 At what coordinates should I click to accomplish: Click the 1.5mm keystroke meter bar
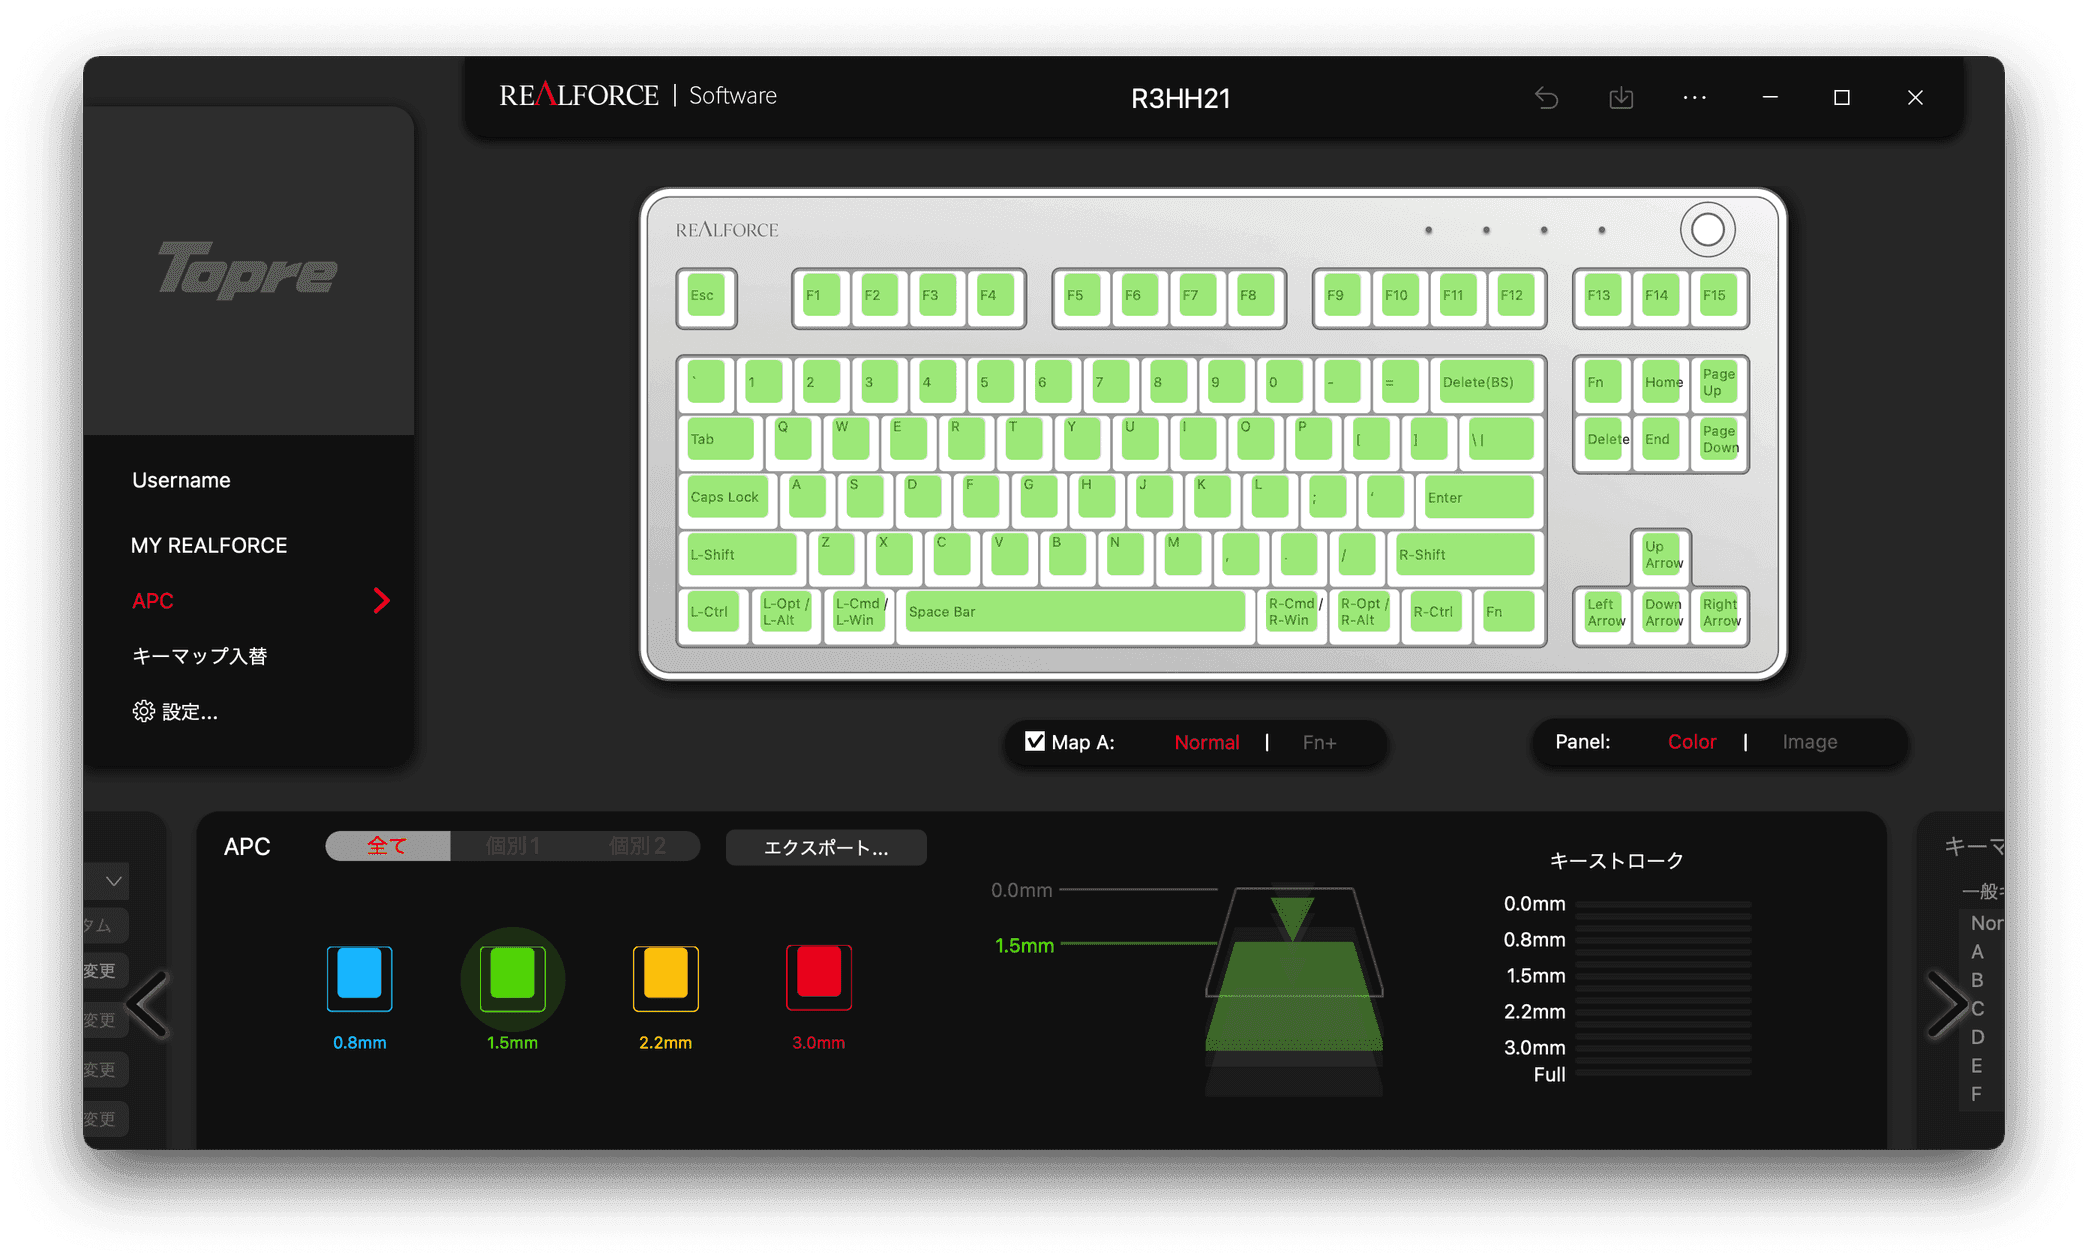(1663, 976)
